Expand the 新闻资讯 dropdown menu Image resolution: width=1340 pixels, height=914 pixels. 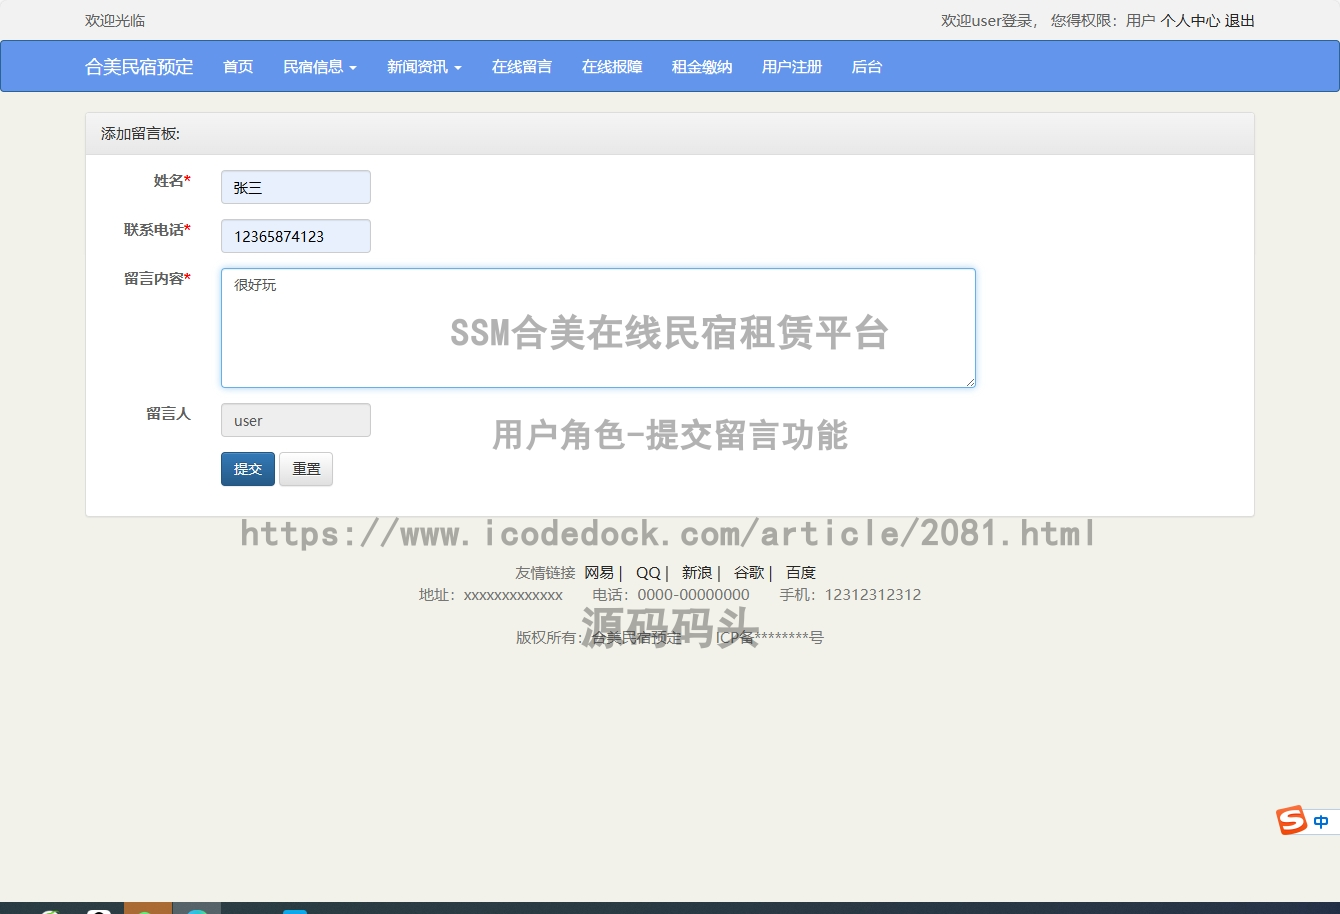click(x=424, y=67)
